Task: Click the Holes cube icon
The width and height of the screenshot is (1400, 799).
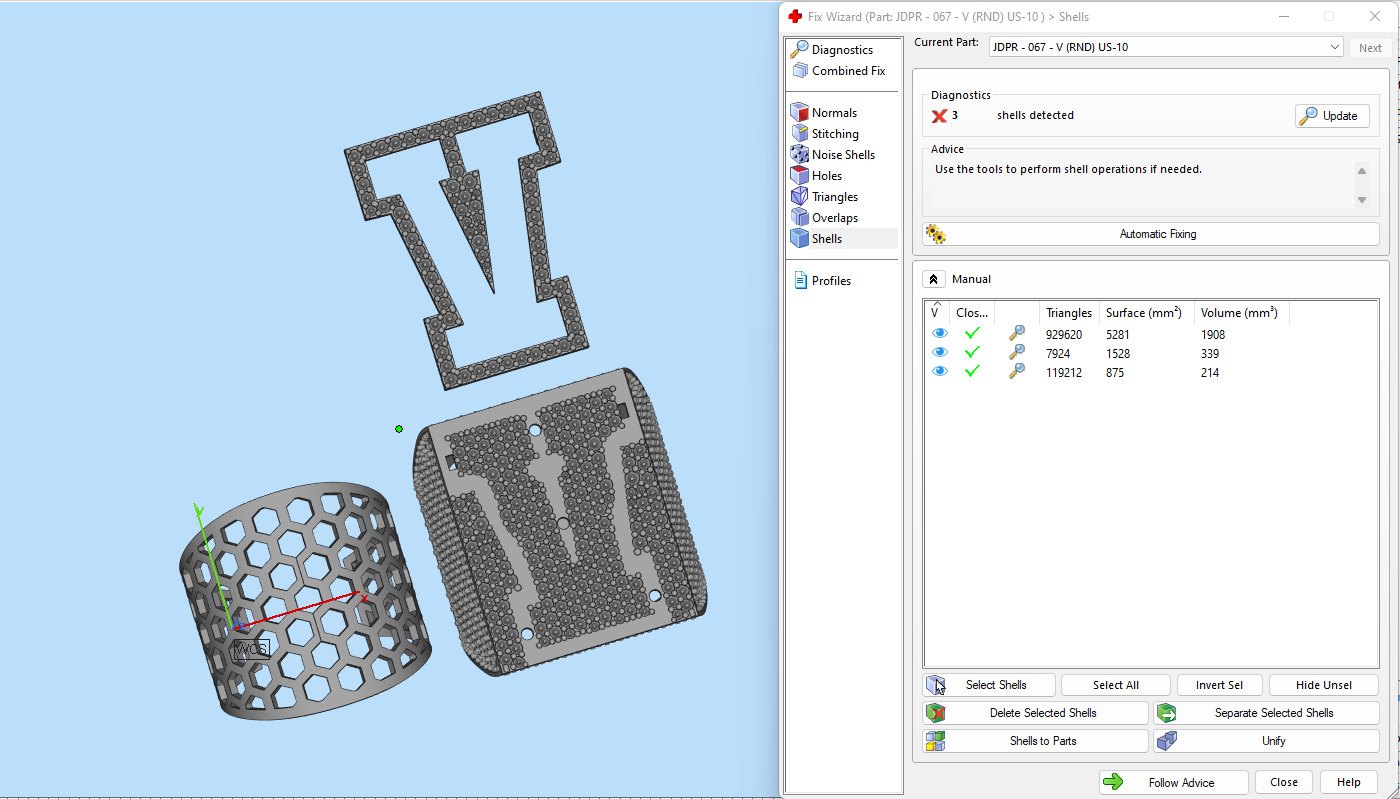Action: tap(799, 175)
